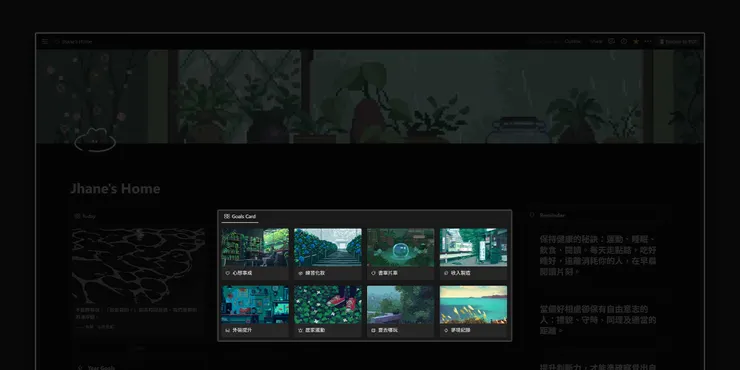Image resolution: width=740 pixels, height=370 pixels.
Task: Click the title under the rainy hillside card
Action: click(x=388, y=330)
